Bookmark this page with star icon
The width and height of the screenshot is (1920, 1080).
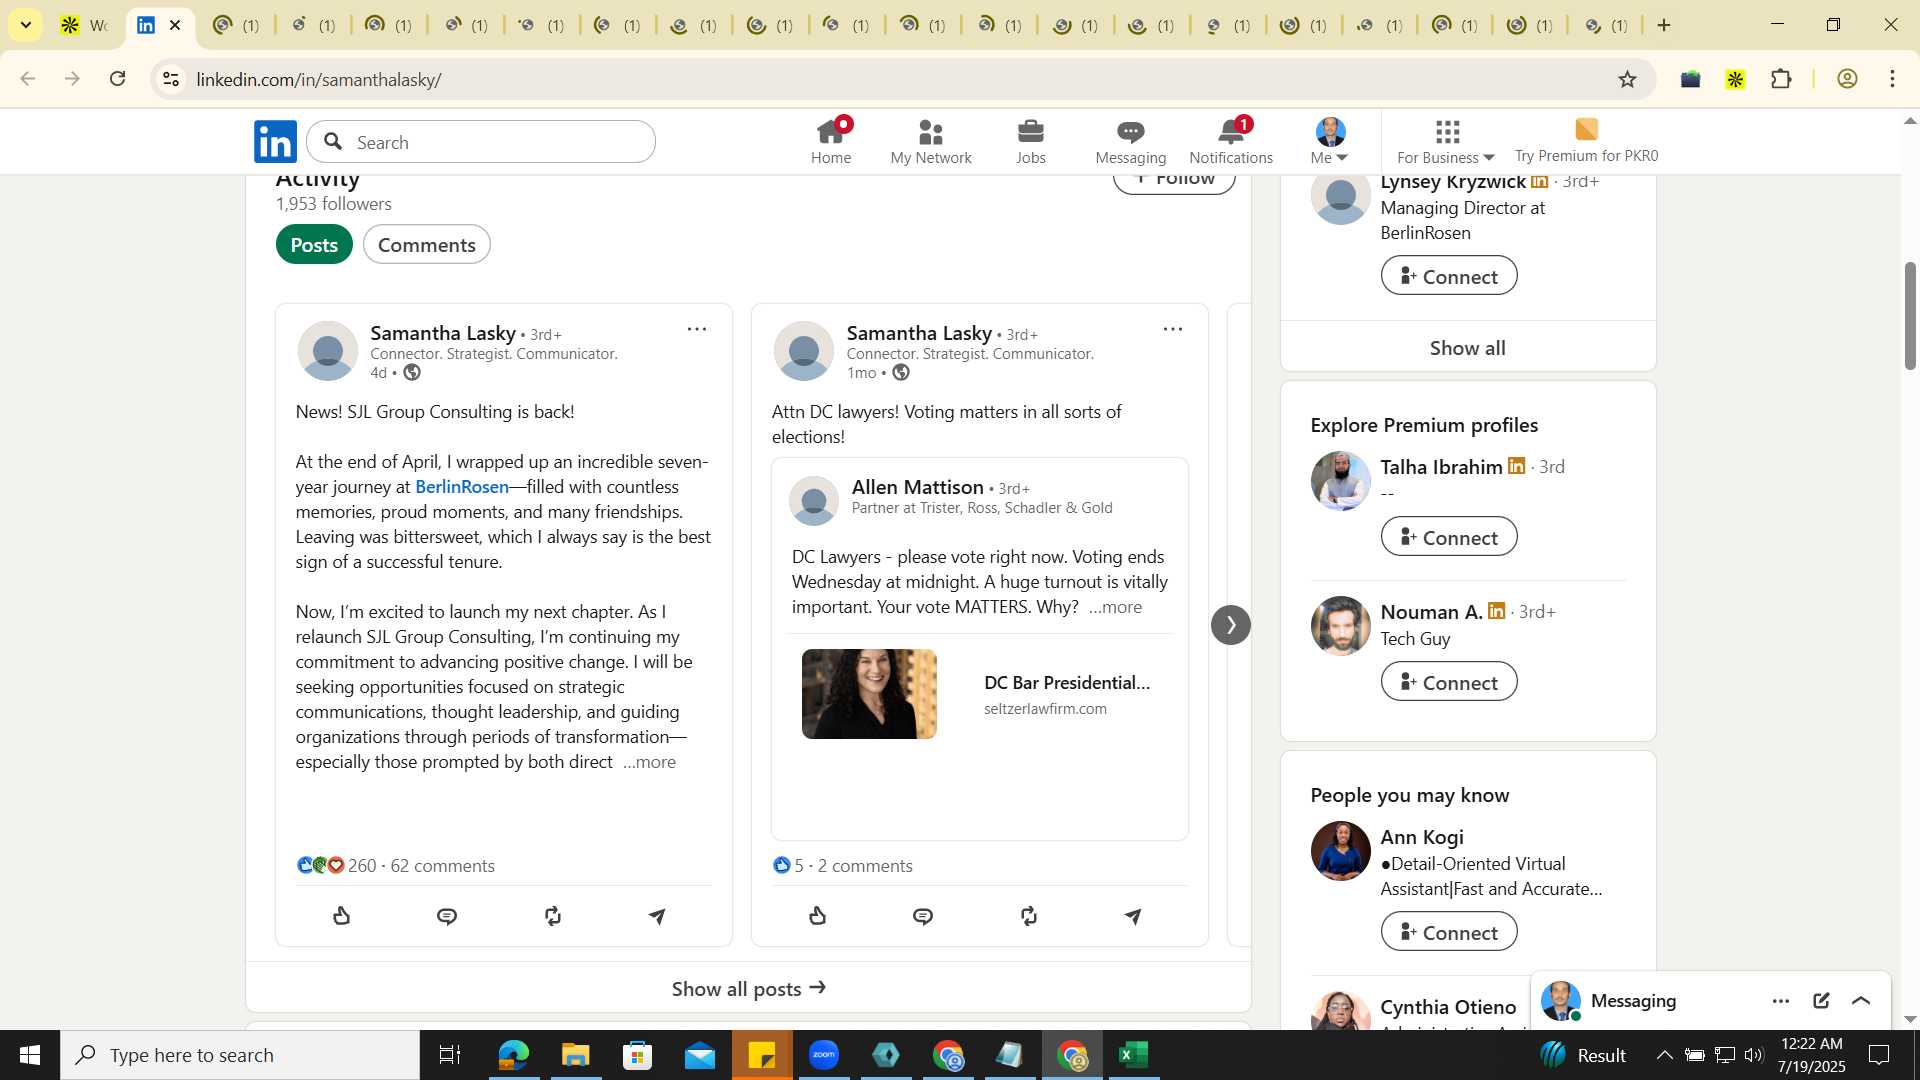coord(1627,80)
